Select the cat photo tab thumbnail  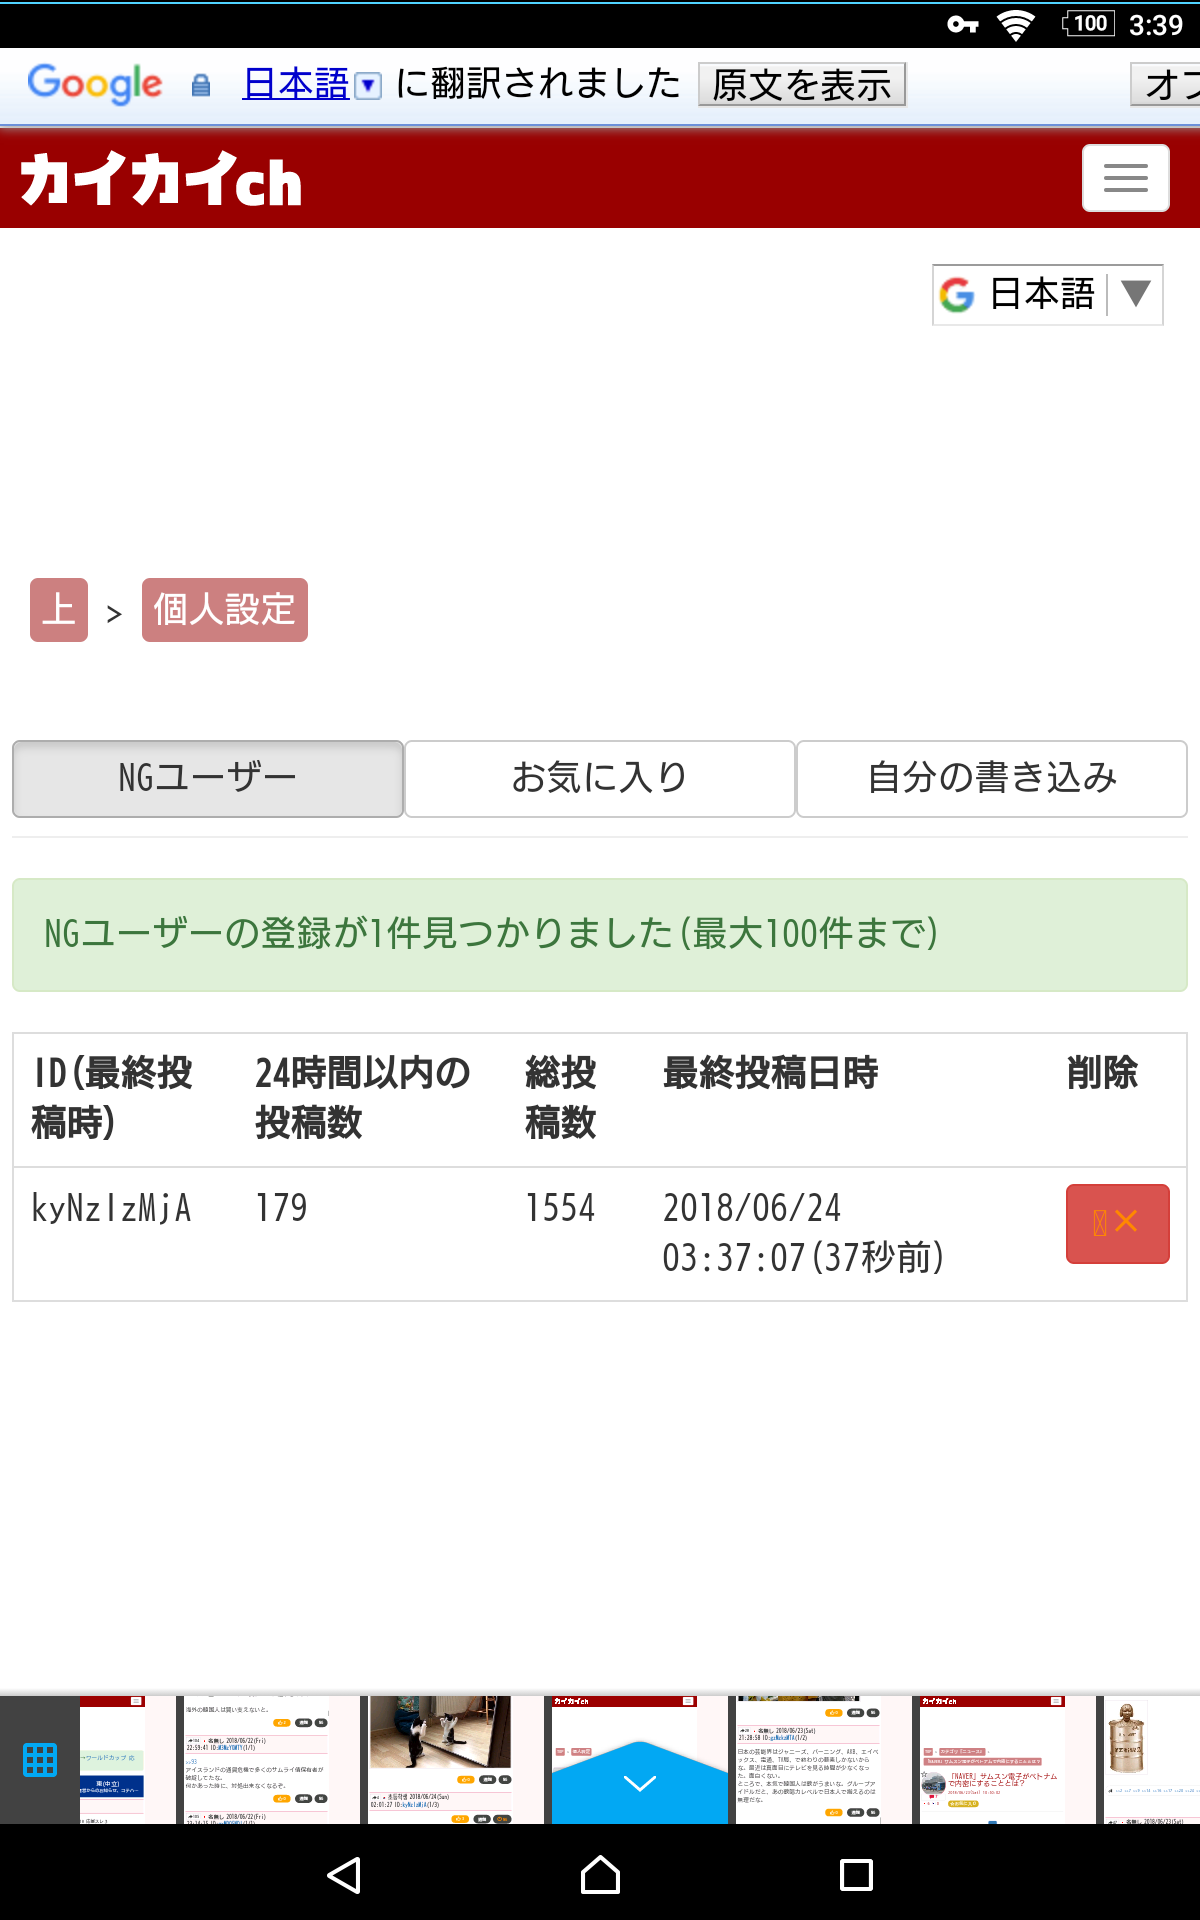(440, 1759)
